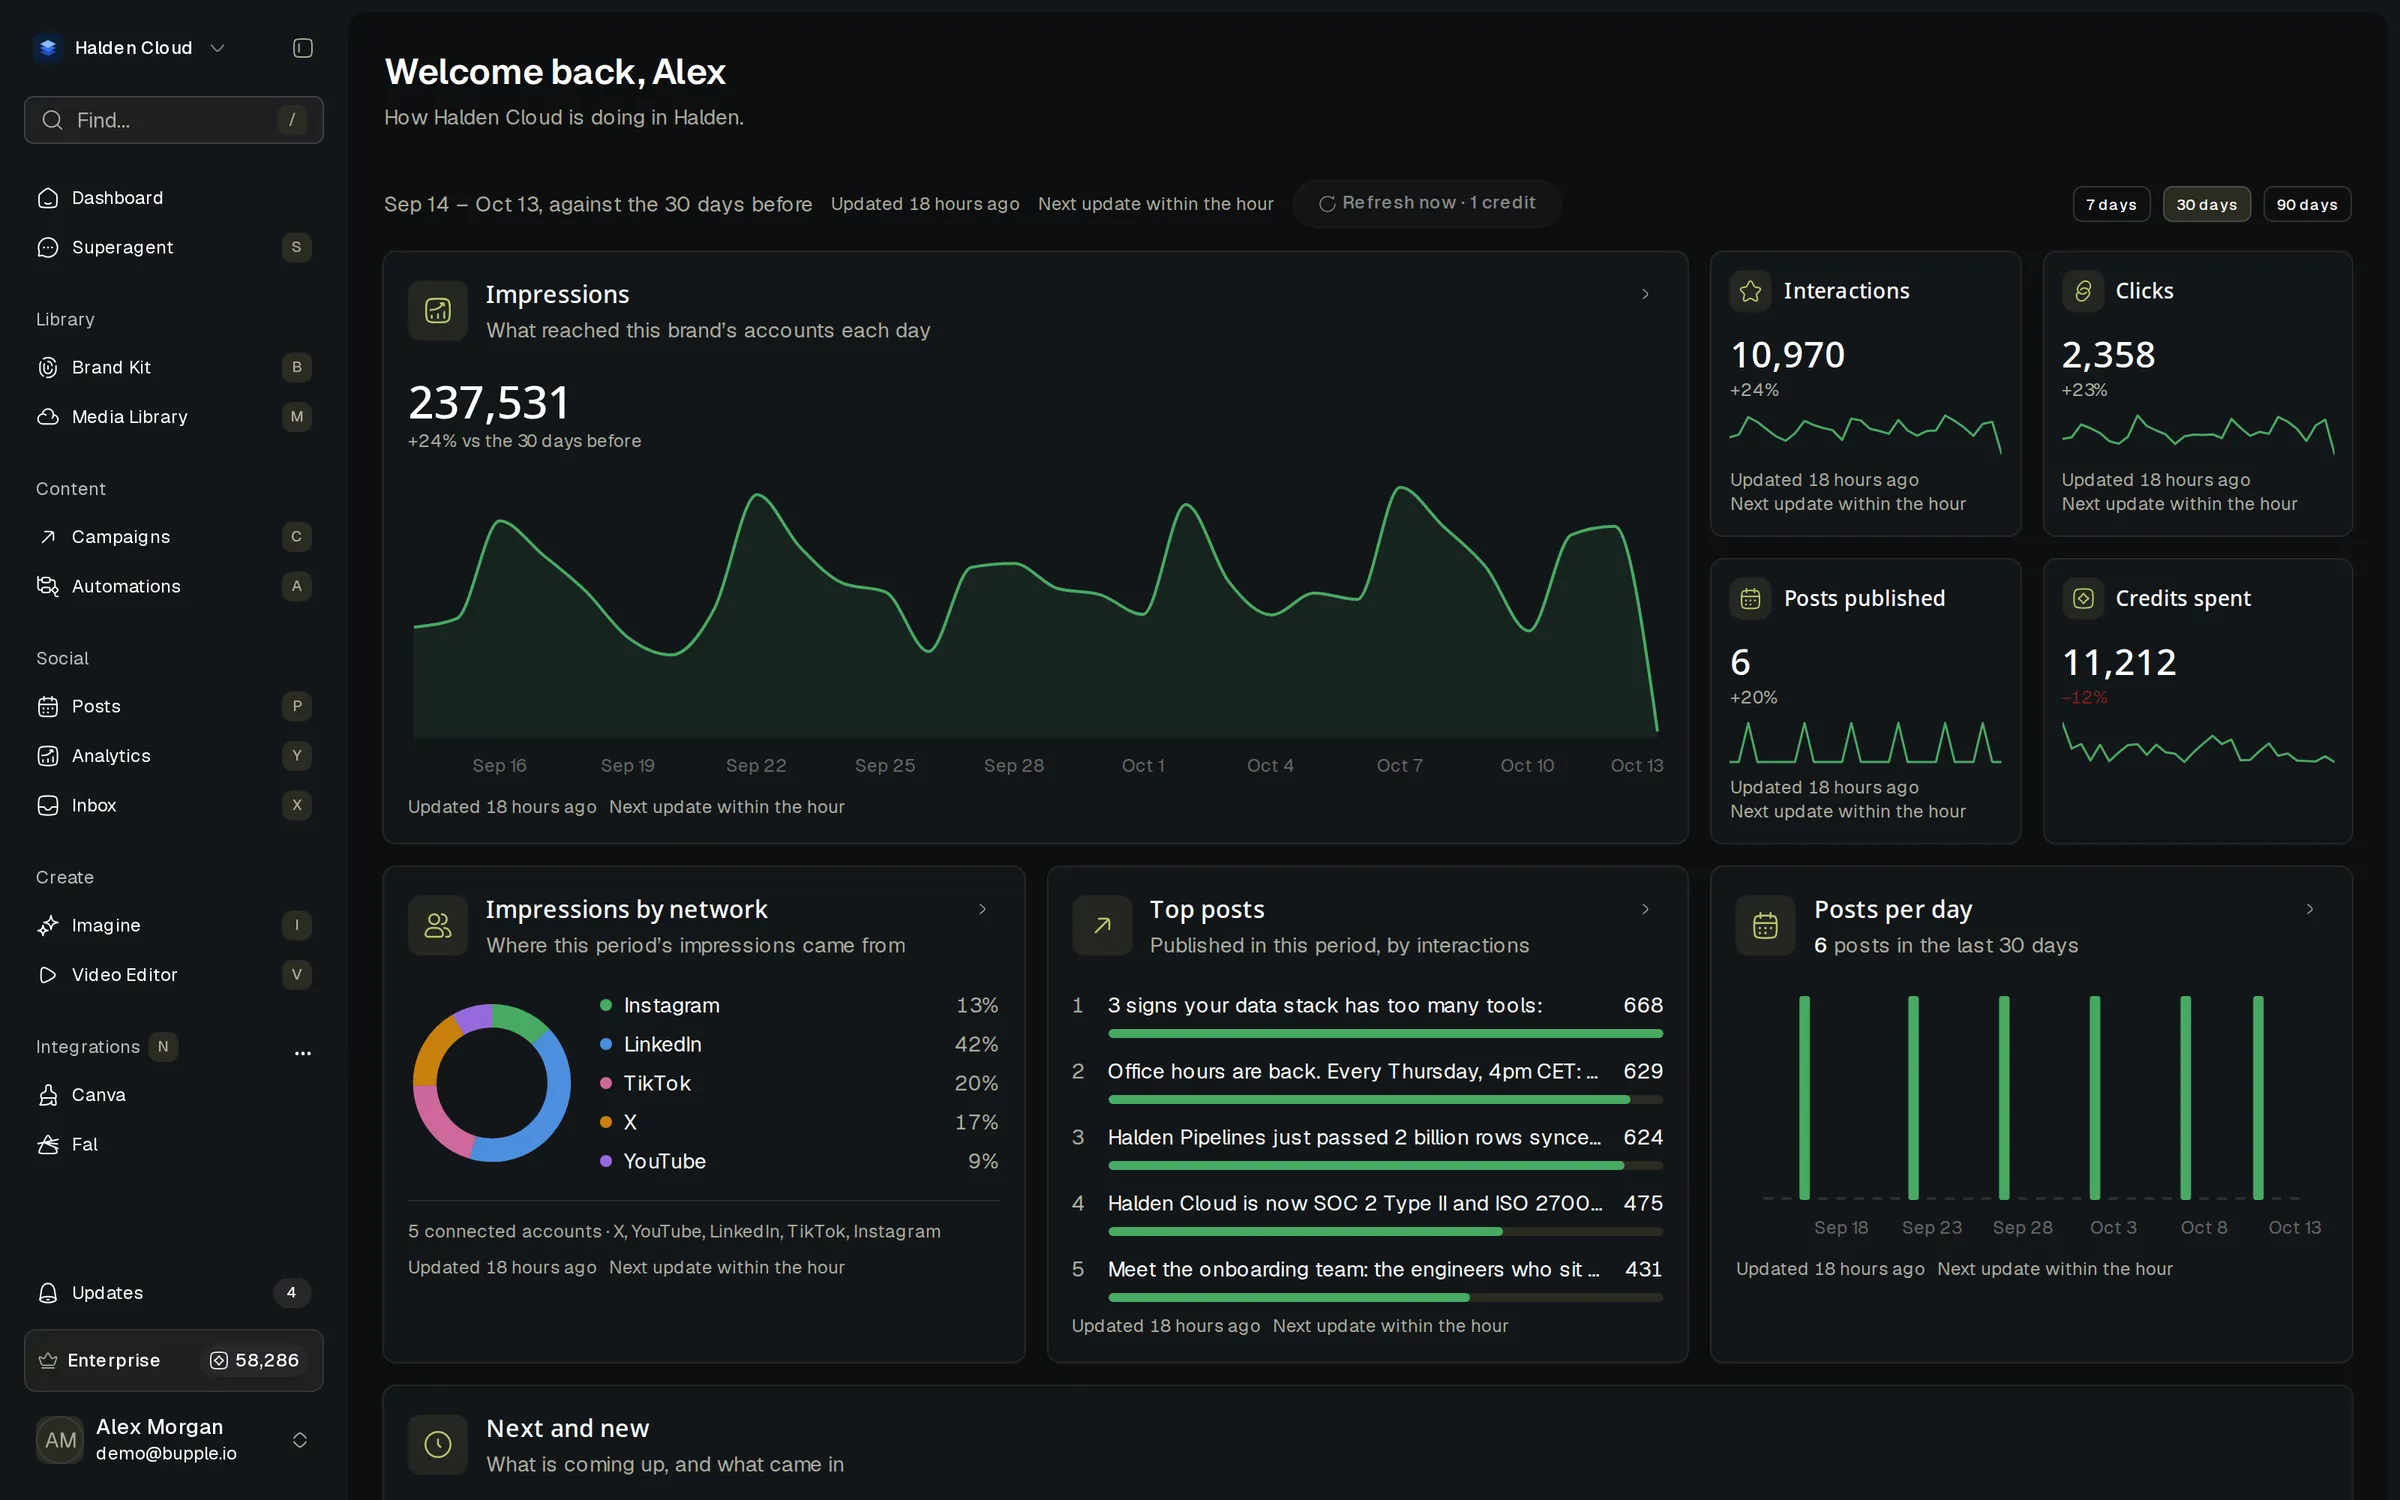Click the Impressions card chart icon

tap(438, 311)
